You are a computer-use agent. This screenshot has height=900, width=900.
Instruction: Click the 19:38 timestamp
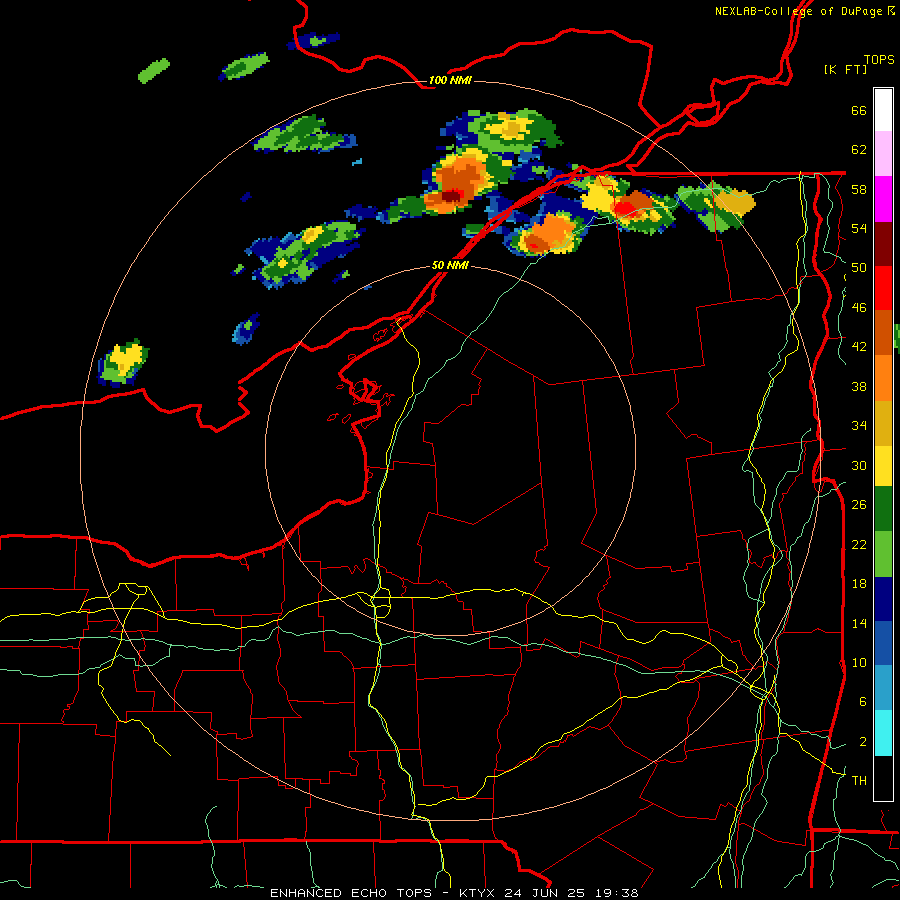click(617, 893)
